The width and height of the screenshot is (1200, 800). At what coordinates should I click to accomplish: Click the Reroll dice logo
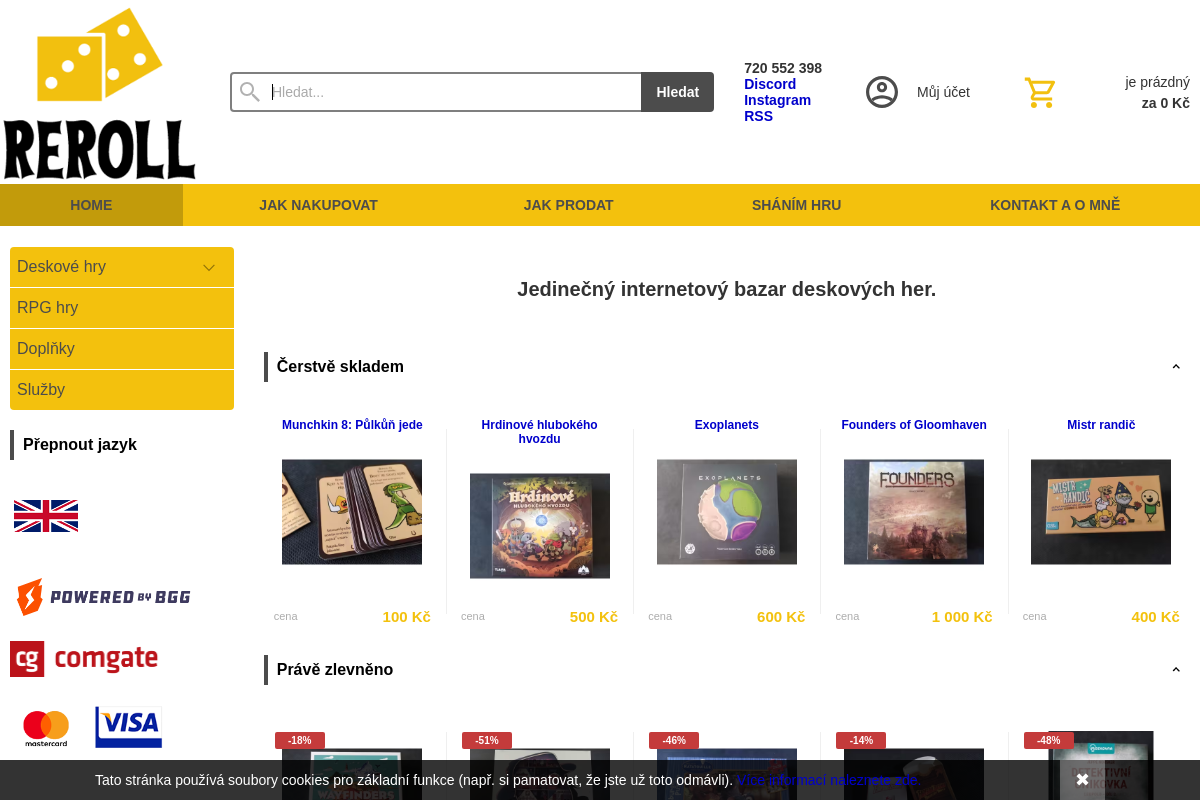click(99, 93)
